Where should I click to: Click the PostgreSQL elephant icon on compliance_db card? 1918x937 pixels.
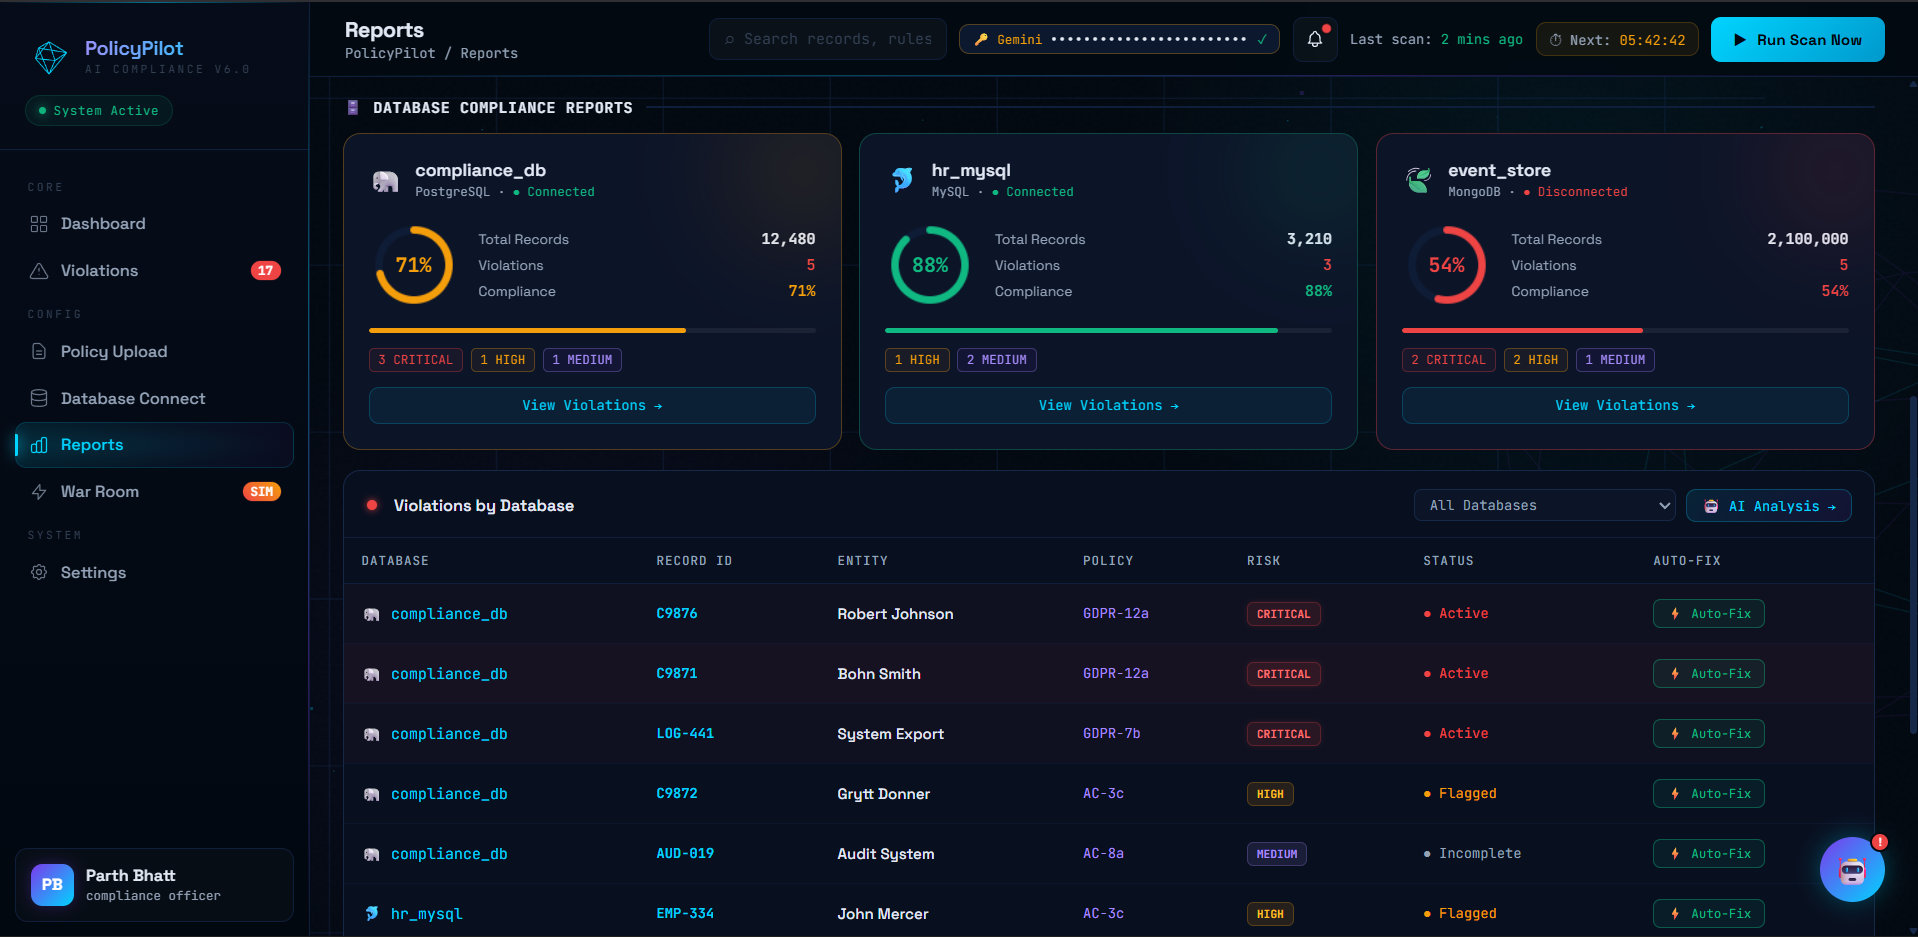pos(386,181)
